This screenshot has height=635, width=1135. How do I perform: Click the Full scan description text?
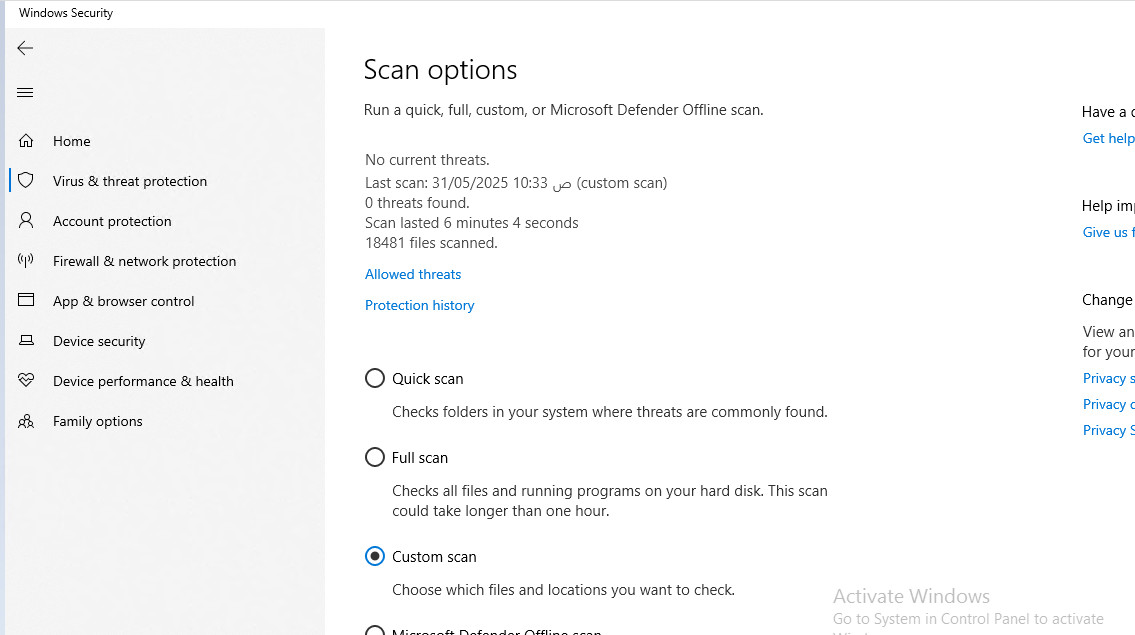pyautogui.click(x=609, y=501)
